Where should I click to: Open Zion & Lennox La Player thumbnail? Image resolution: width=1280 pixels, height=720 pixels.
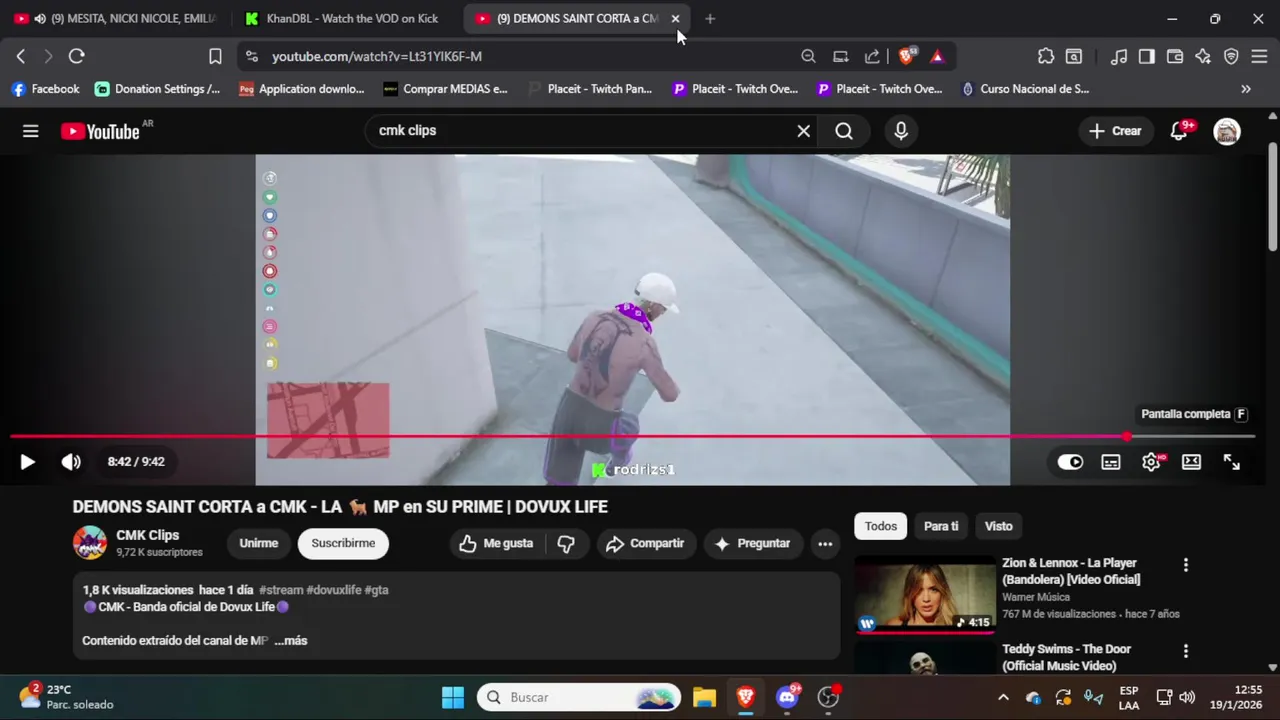(x=925, y=596)
